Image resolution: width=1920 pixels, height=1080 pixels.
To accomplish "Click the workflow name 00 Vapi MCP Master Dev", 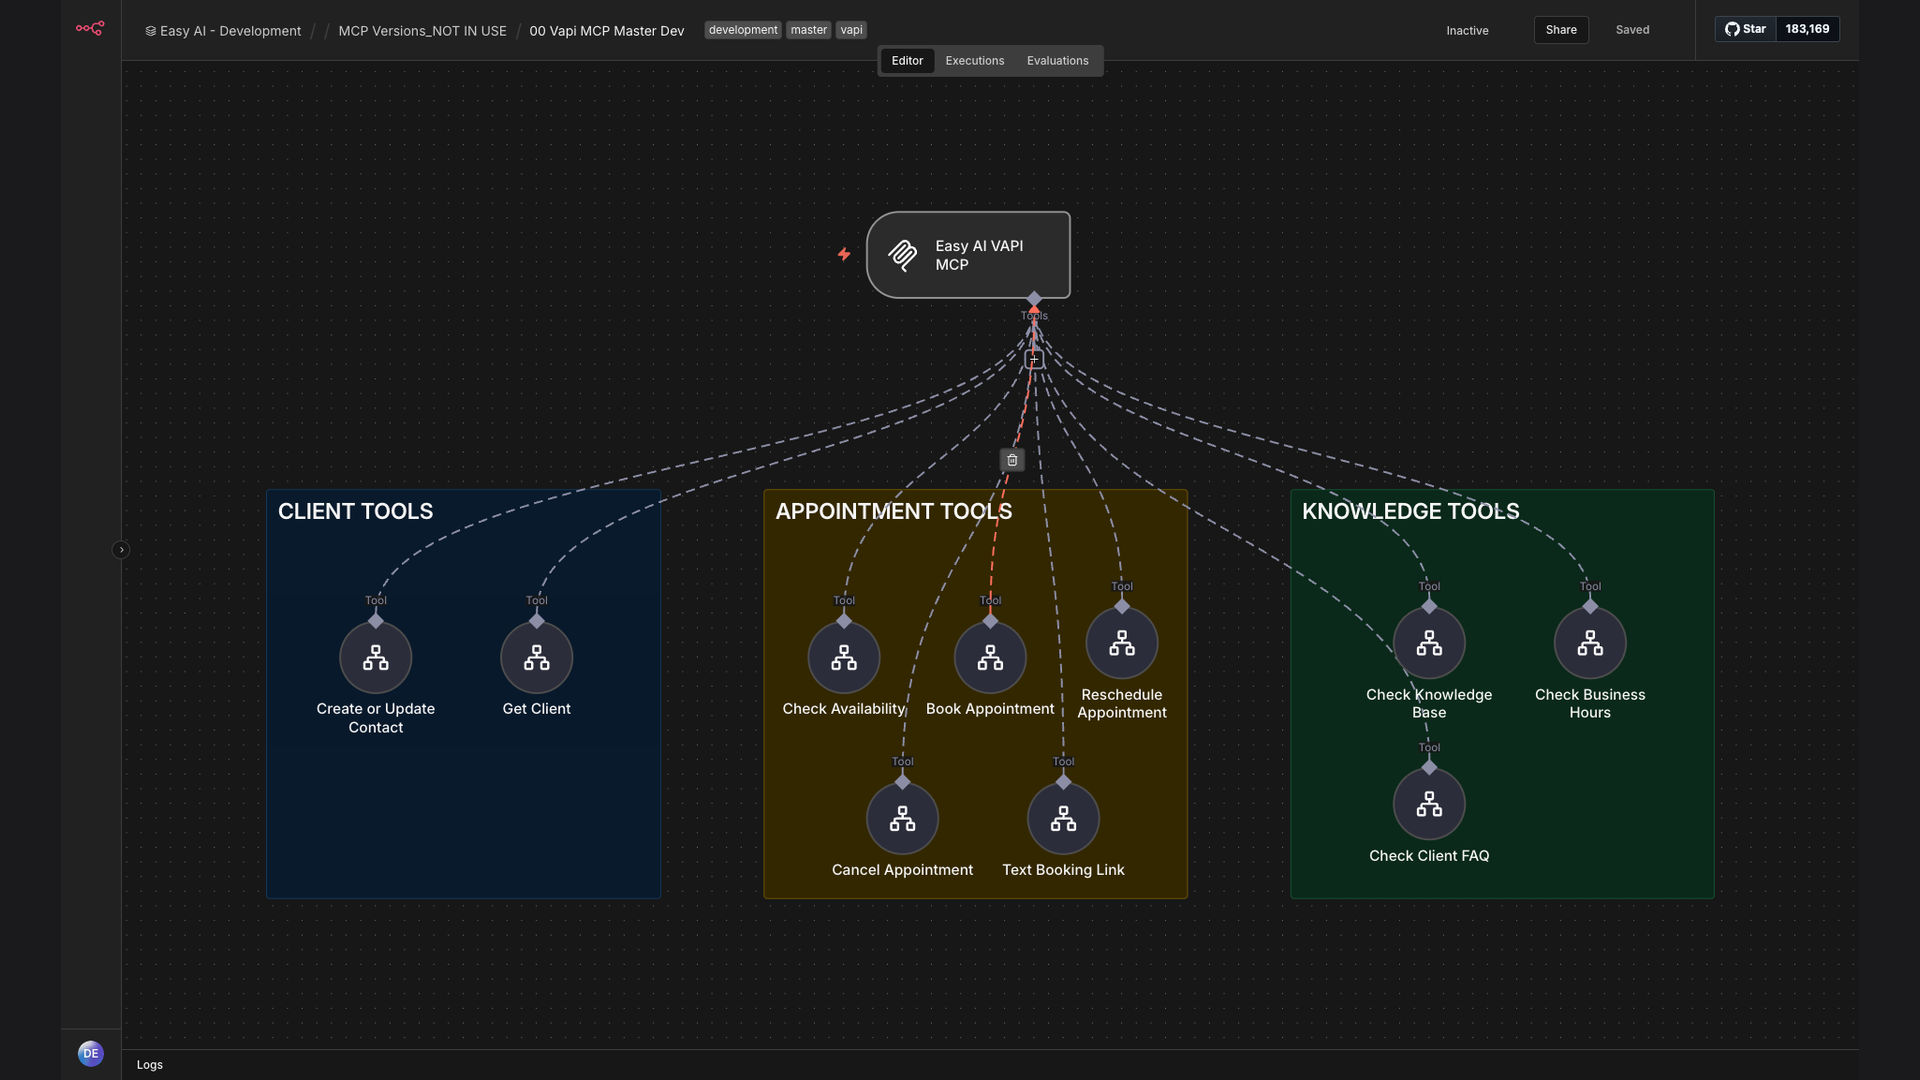I will point(607,31).
